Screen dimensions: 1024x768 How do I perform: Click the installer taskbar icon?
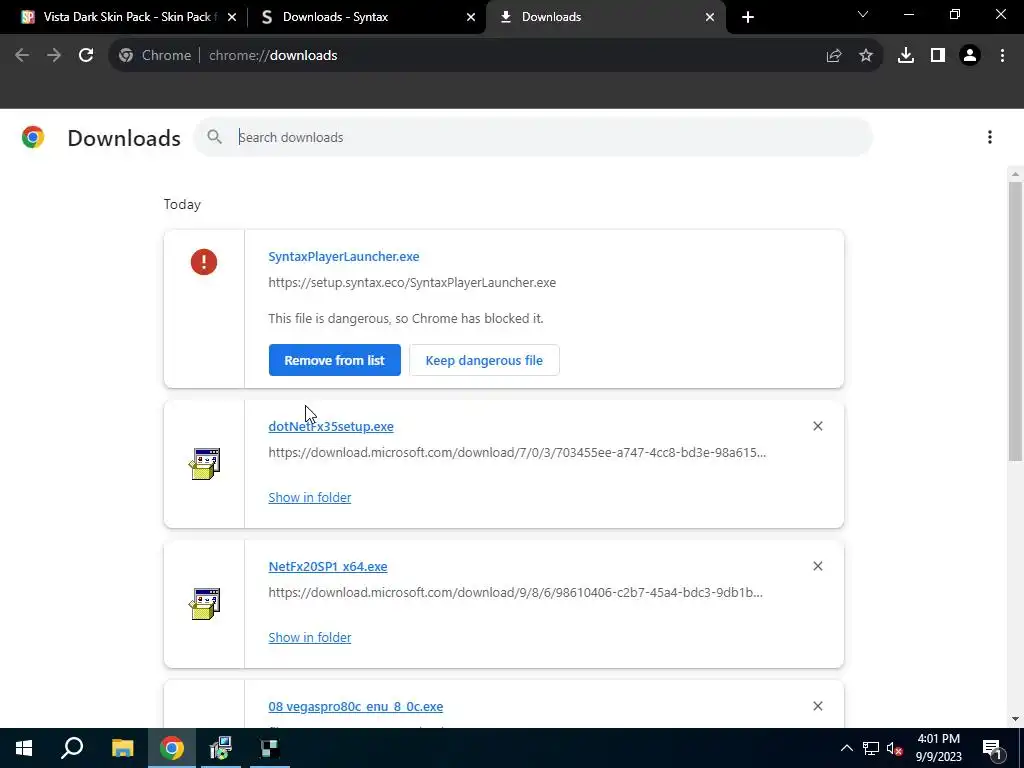pos(221,748)
